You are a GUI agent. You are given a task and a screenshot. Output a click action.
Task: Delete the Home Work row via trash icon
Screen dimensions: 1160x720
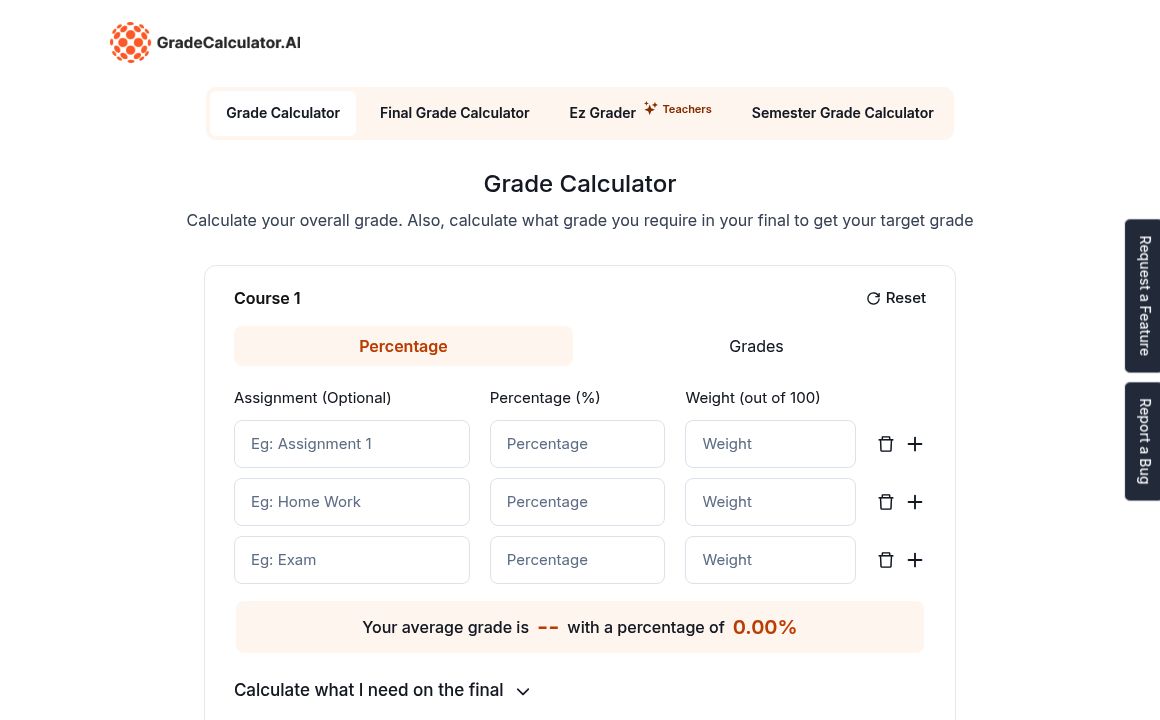[886, 502]
